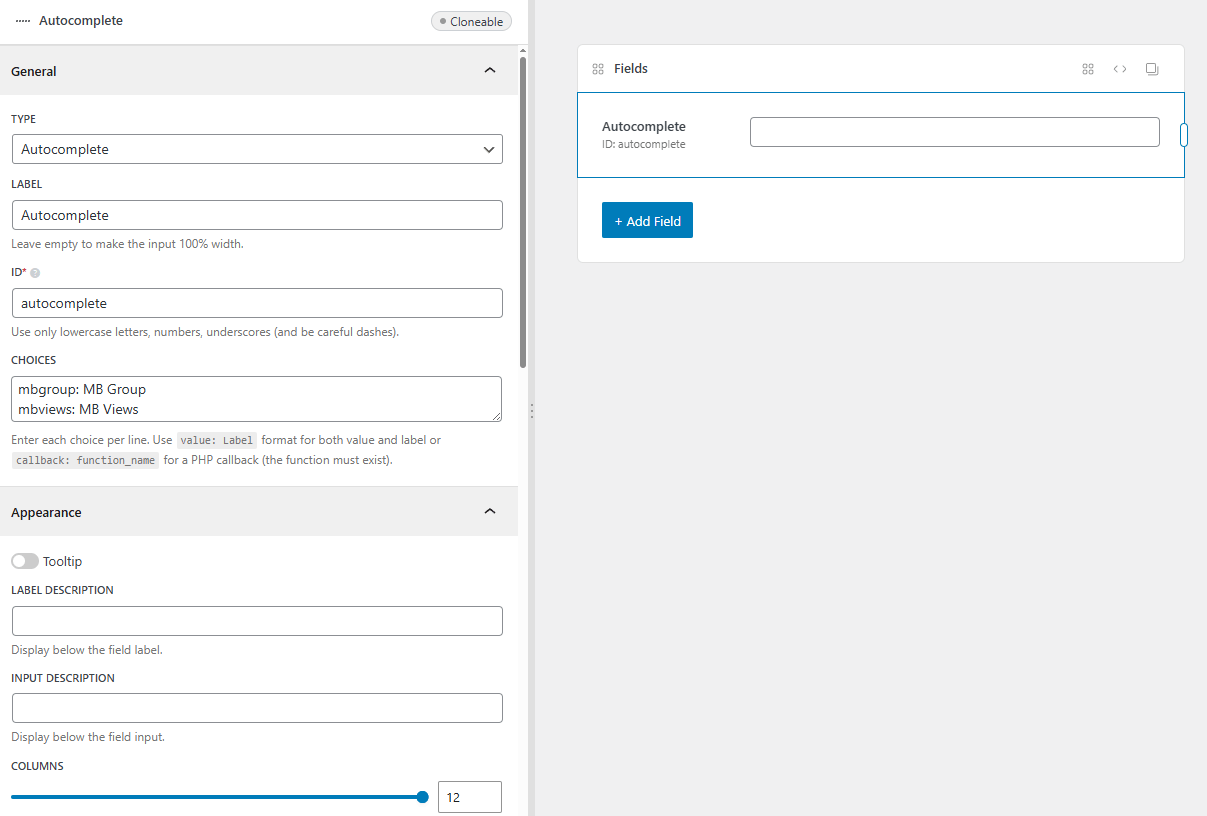
Task: Click the grid layout icon in Fields header
Action: pyautogui.click(x=1087, y=69)
